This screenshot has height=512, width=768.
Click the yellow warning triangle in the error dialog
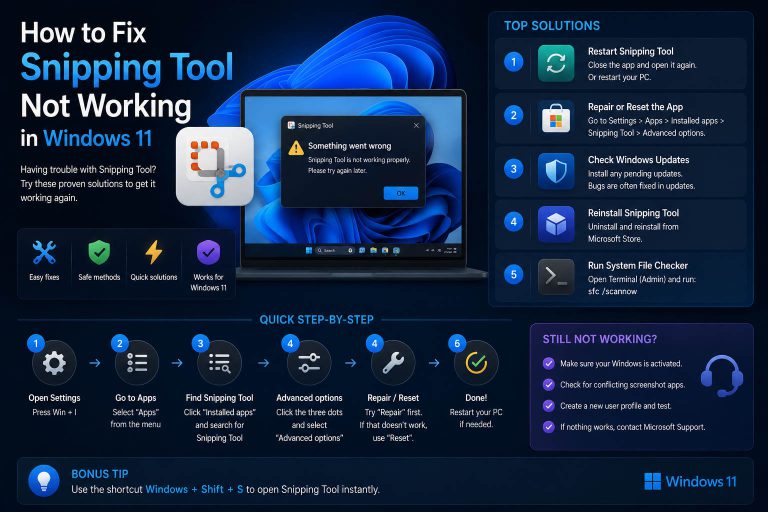(296, 148)
